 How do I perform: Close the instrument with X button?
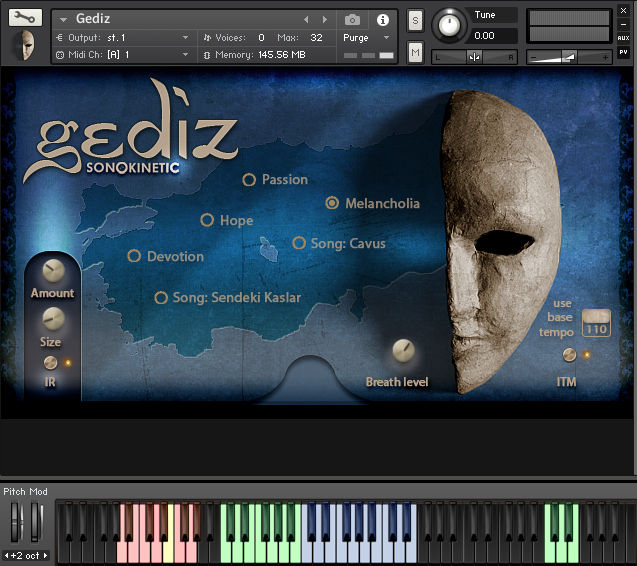[x=624, y=11]
